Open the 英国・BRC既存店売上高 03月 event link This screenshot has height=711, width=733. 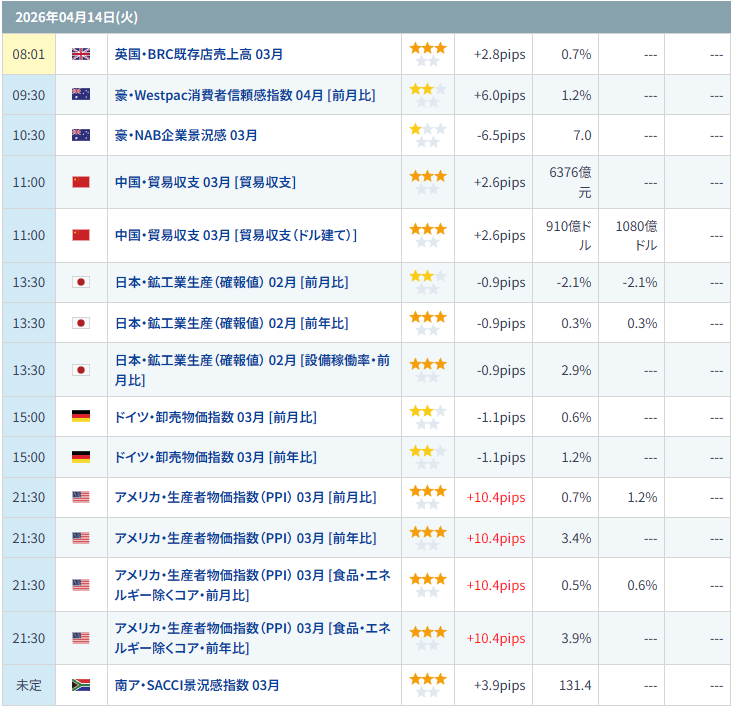[x=198, y=54]
